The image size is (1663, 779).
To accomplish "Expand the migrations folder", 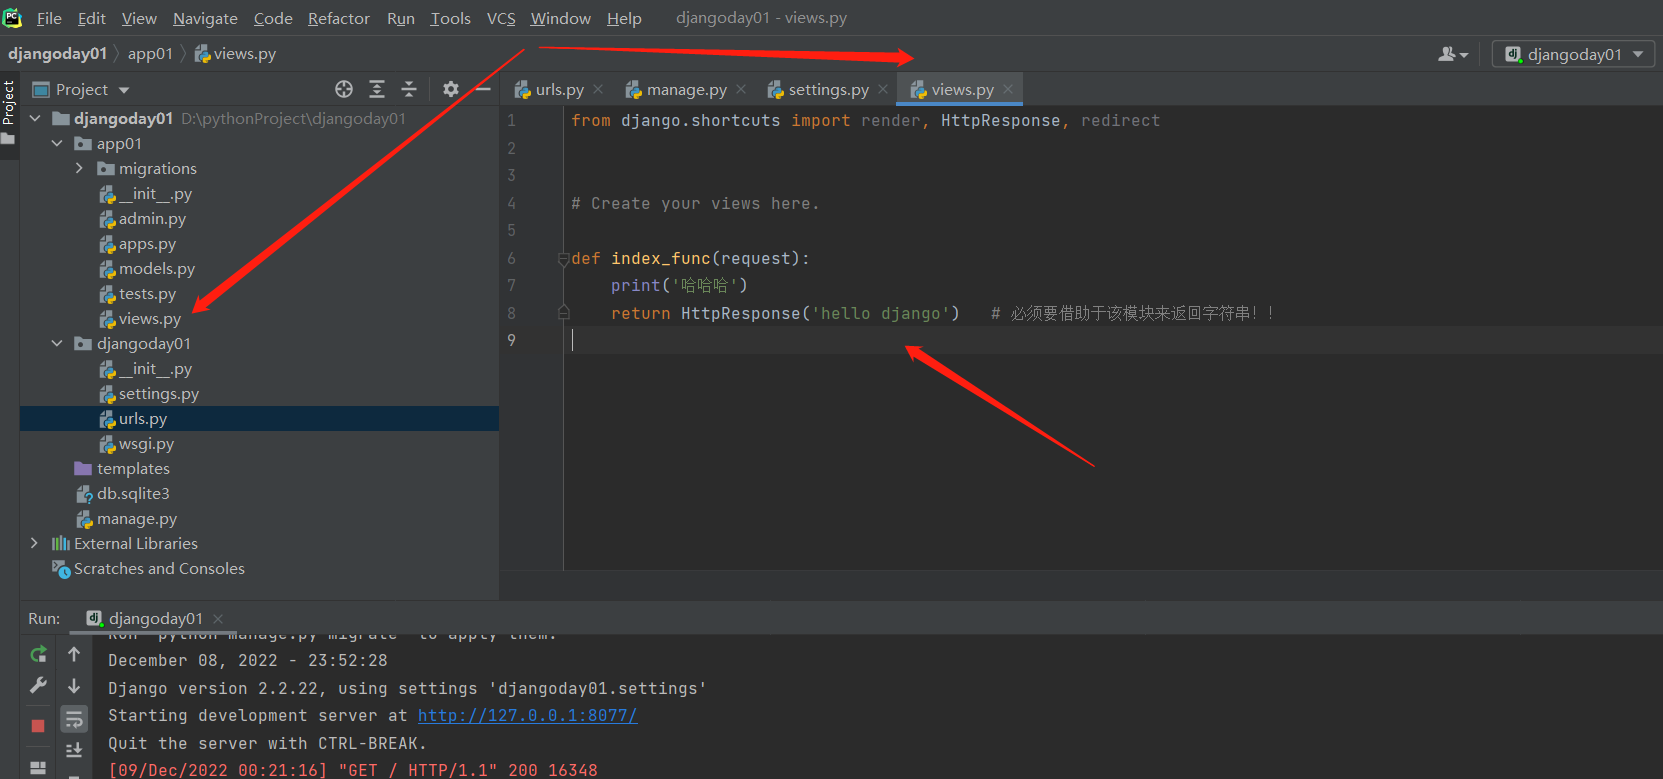I will pyautogui.click(x=79, y=168).
